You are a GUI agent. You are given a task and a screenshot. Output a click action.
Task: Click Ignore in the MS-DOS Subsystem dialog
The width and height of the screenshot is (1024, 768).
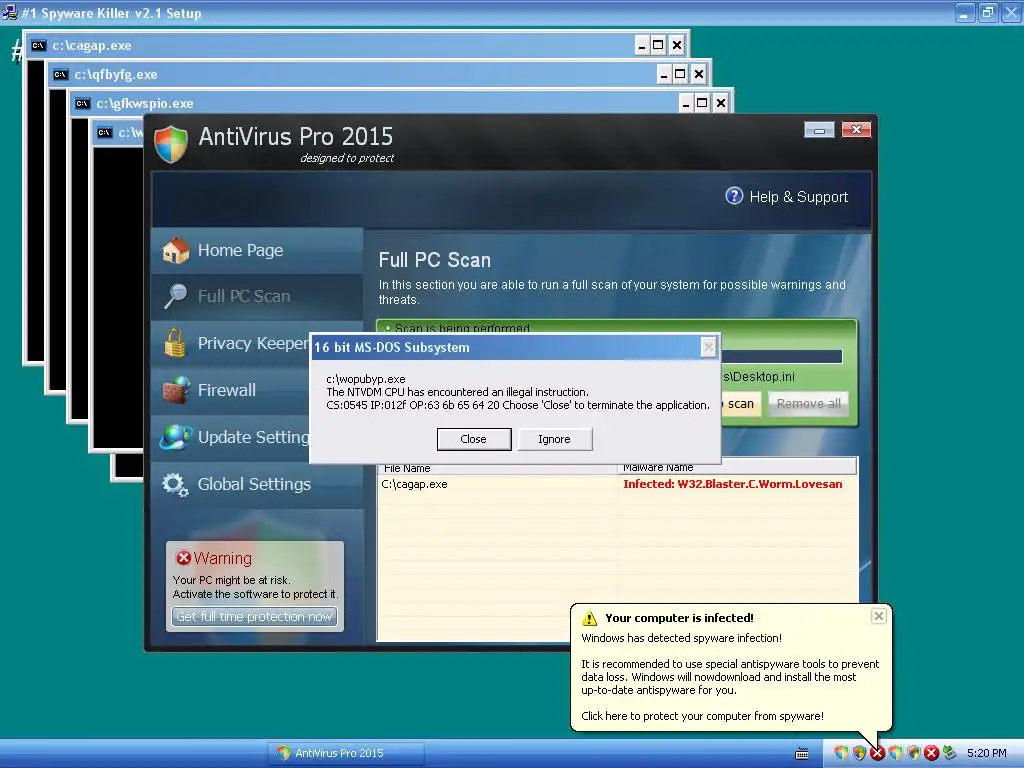click(554, 440)
